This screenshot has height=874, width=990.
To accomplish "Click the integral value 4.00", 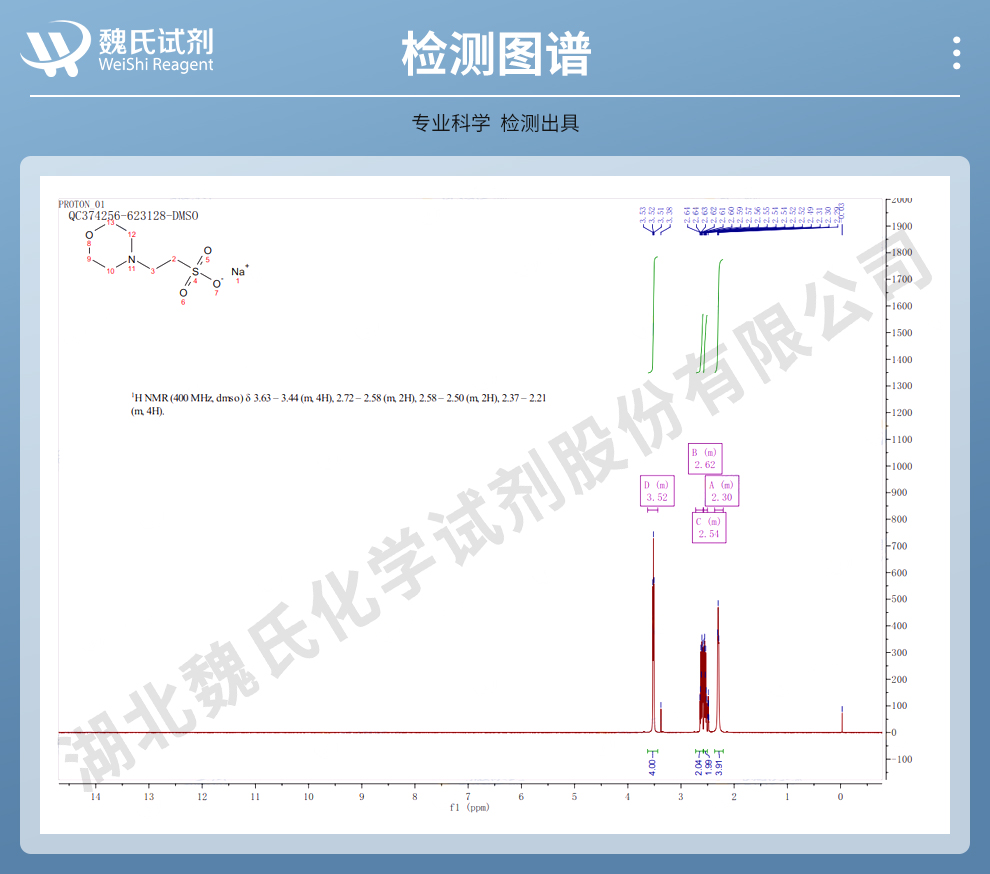I will (x=652, y=767).
